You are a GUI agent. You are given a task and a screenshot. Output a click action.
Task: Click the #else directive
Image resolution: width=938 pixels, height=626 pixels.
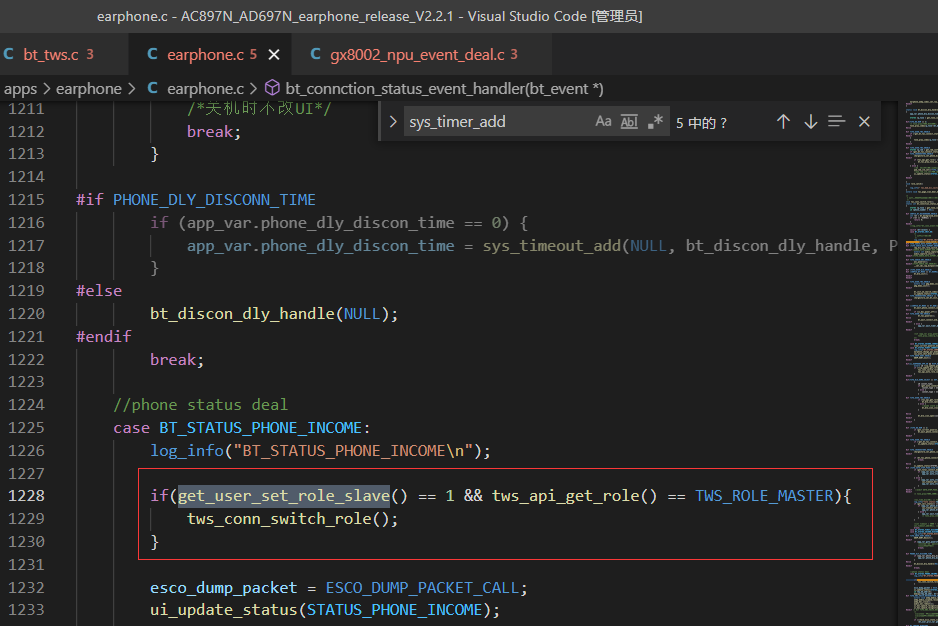coord(99,291)
